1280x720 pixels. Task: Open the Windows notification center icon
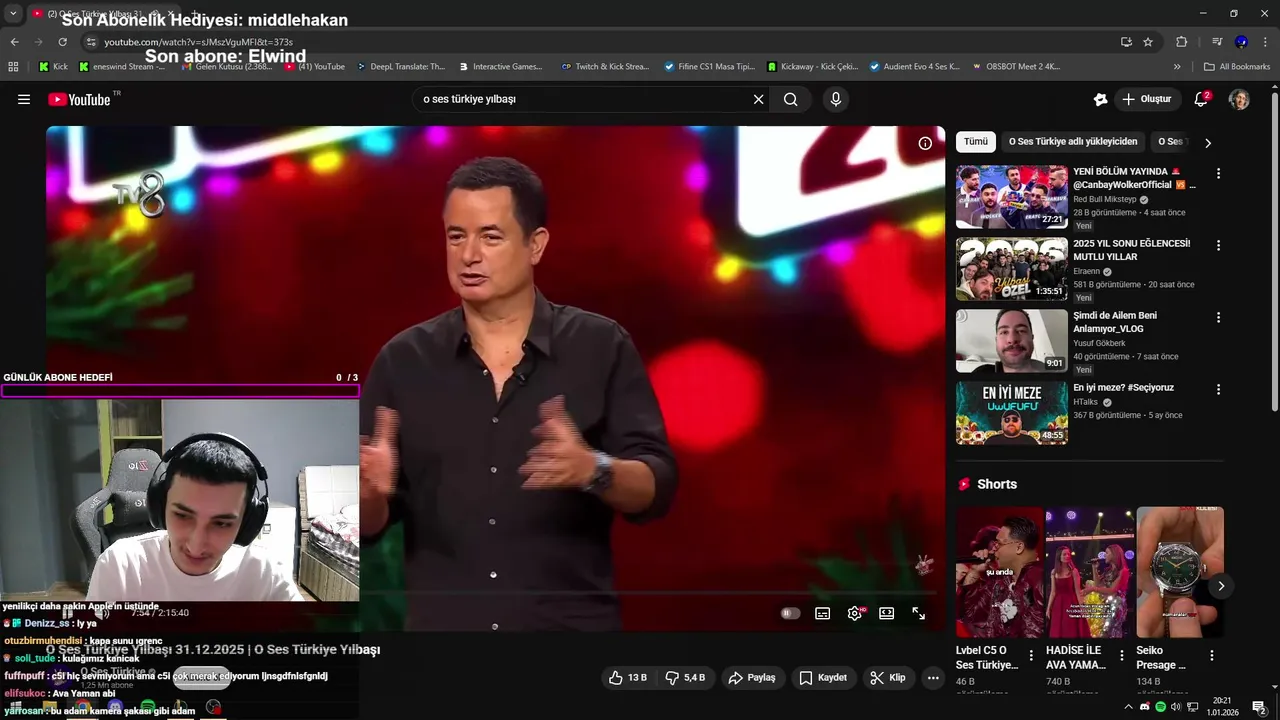1259,707
